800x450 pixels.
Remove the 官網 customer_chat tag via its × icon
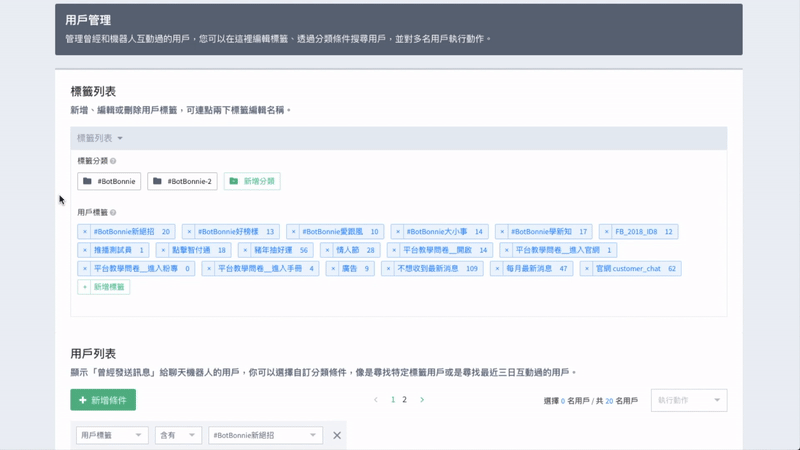(587, 268)
